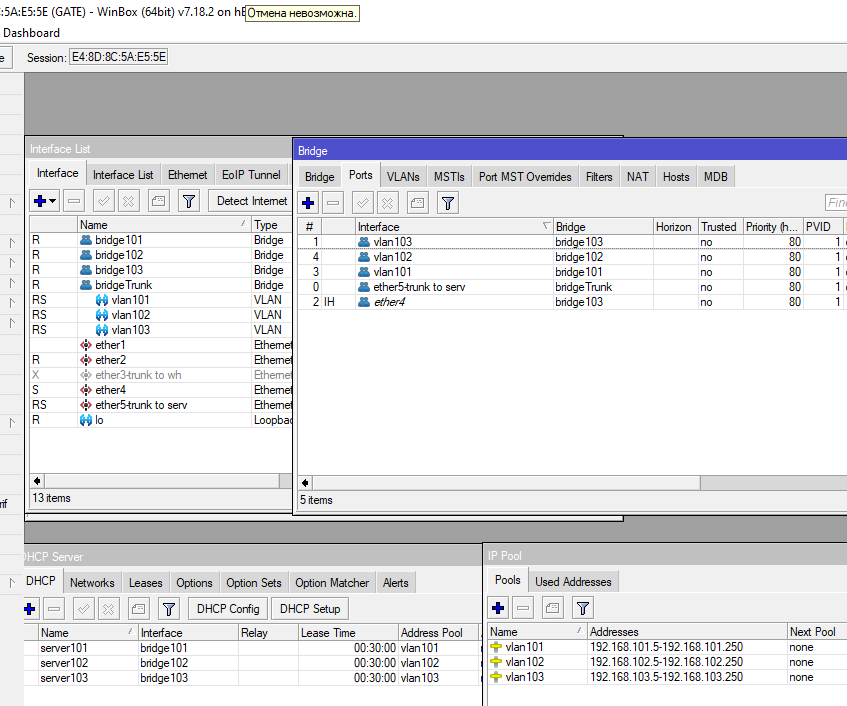The image size is (847, 706).
Task: Open filter in Interface List toolbar
Action: (189, 201)
